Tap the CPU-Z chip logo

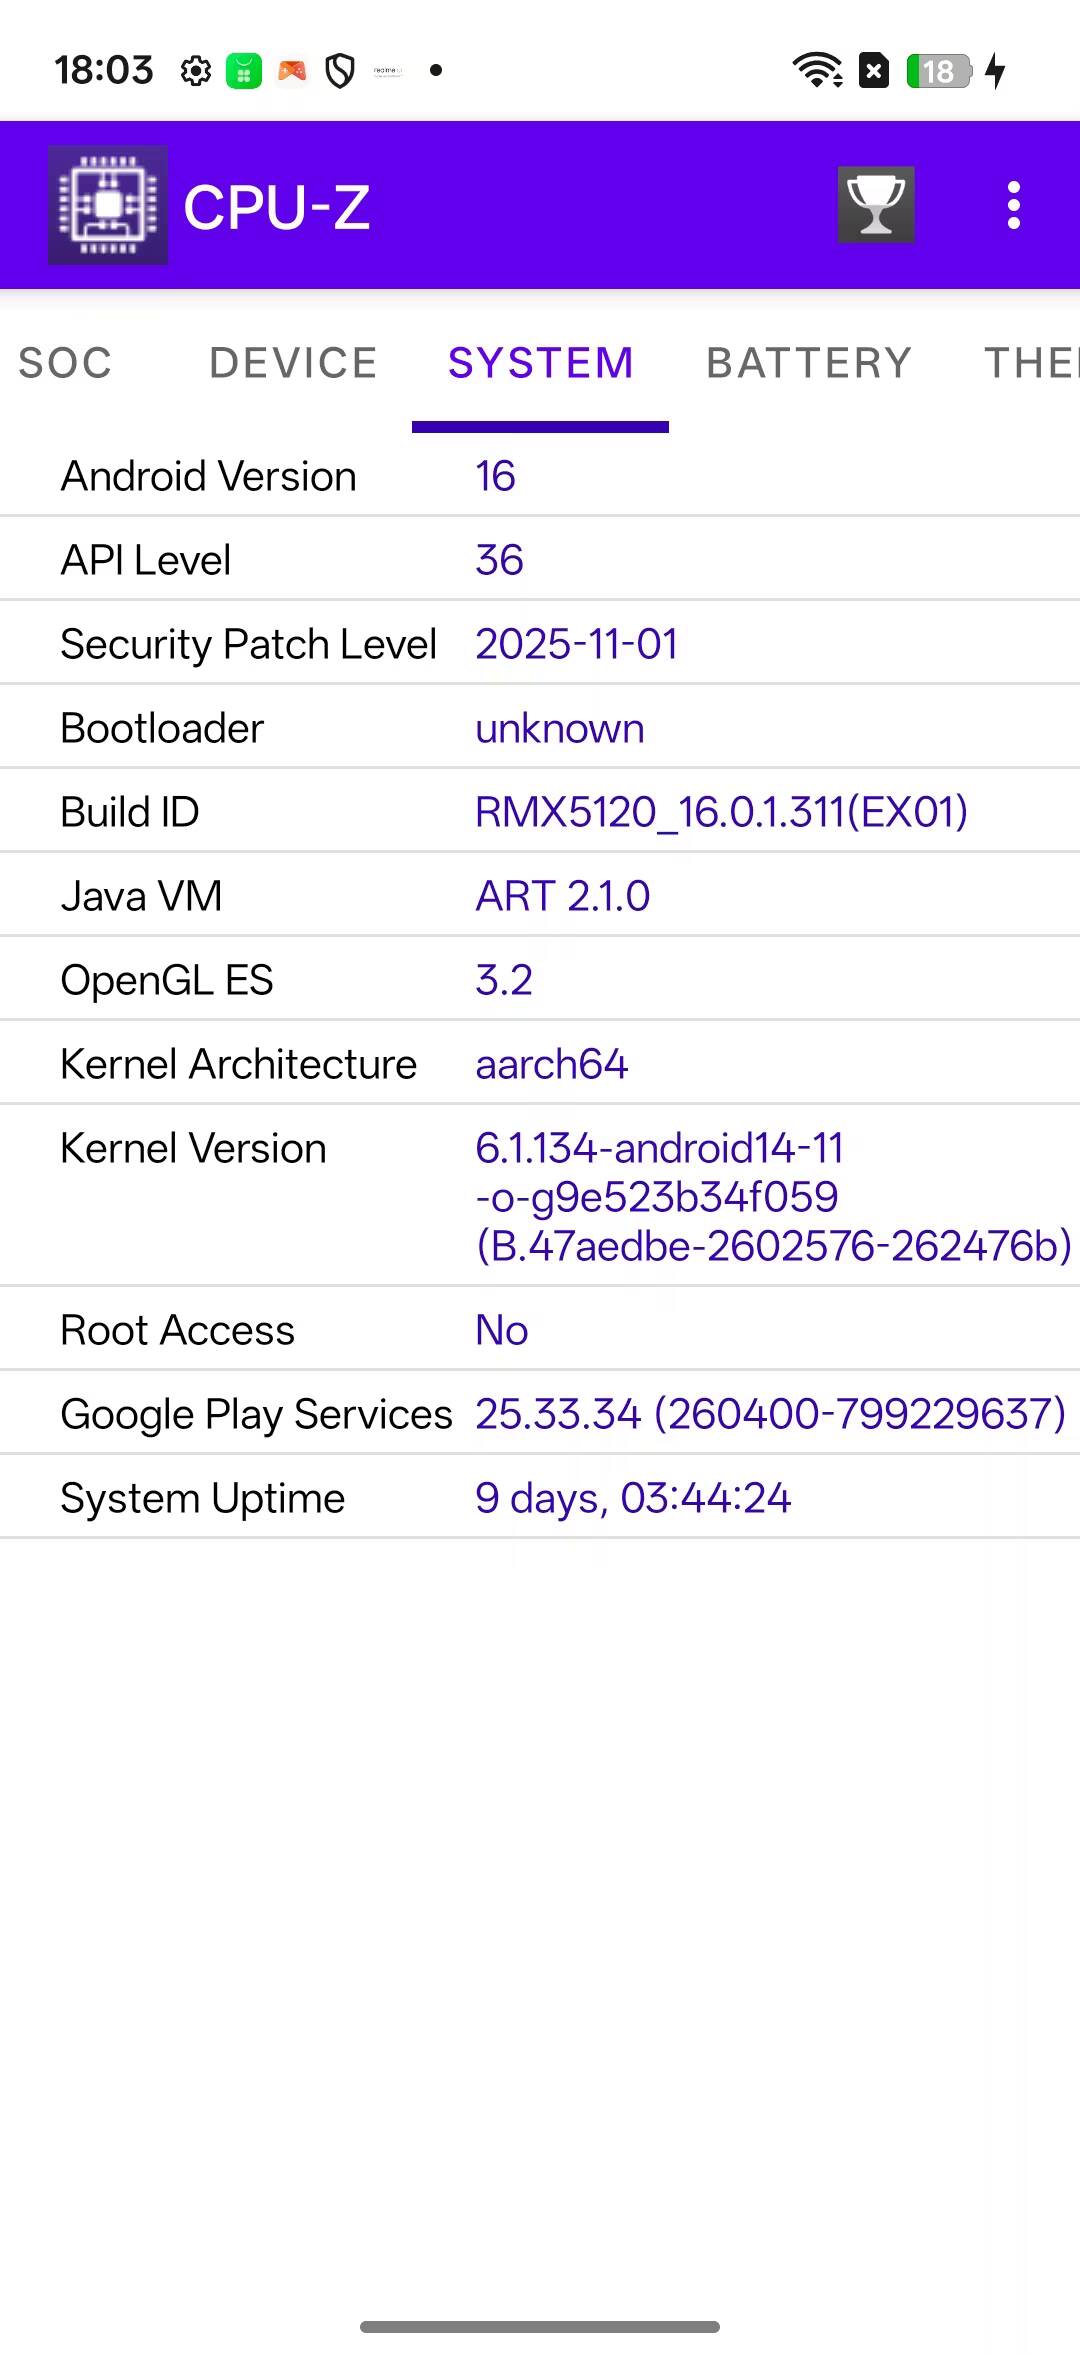click(x=108, y=205)
